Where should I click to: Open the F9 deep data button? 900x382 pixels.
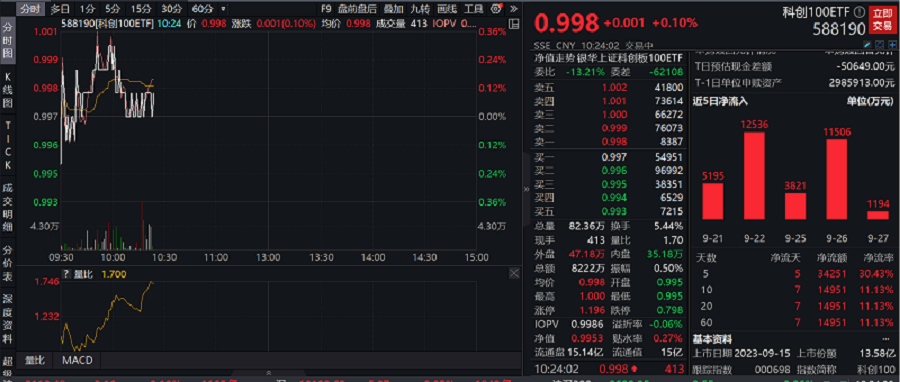point(326,9)
